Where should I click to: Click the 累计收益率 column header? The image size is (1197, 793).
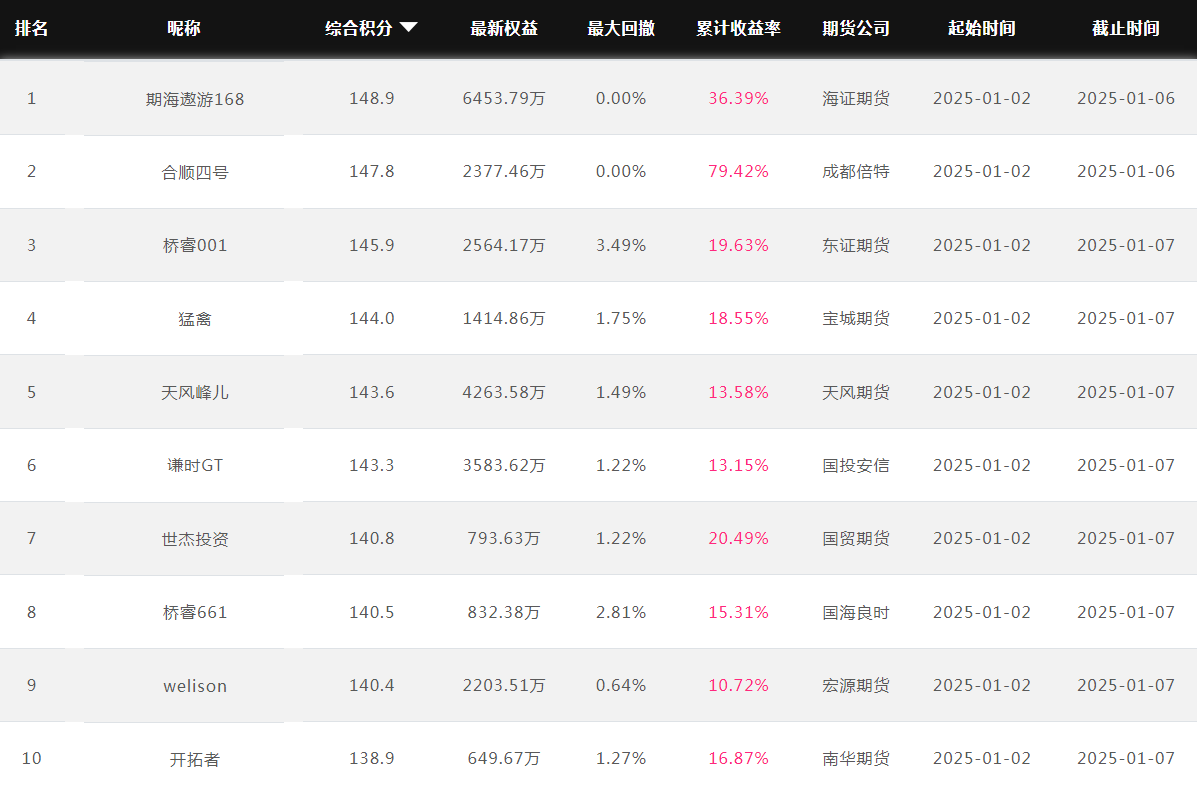point(738,28)
